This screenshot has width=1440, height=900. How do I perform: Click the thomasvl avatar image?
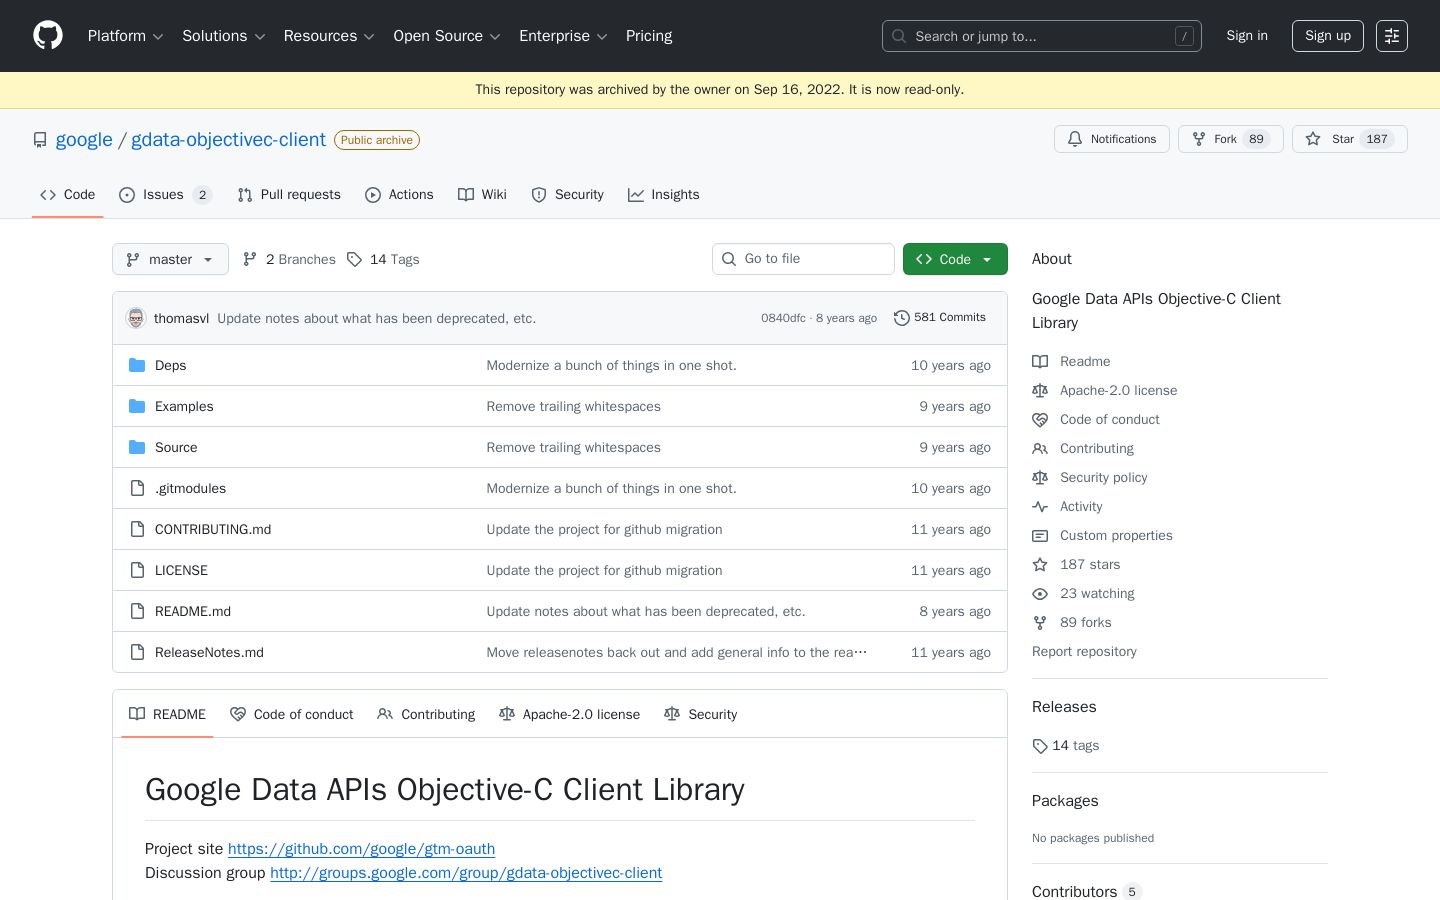136,318
